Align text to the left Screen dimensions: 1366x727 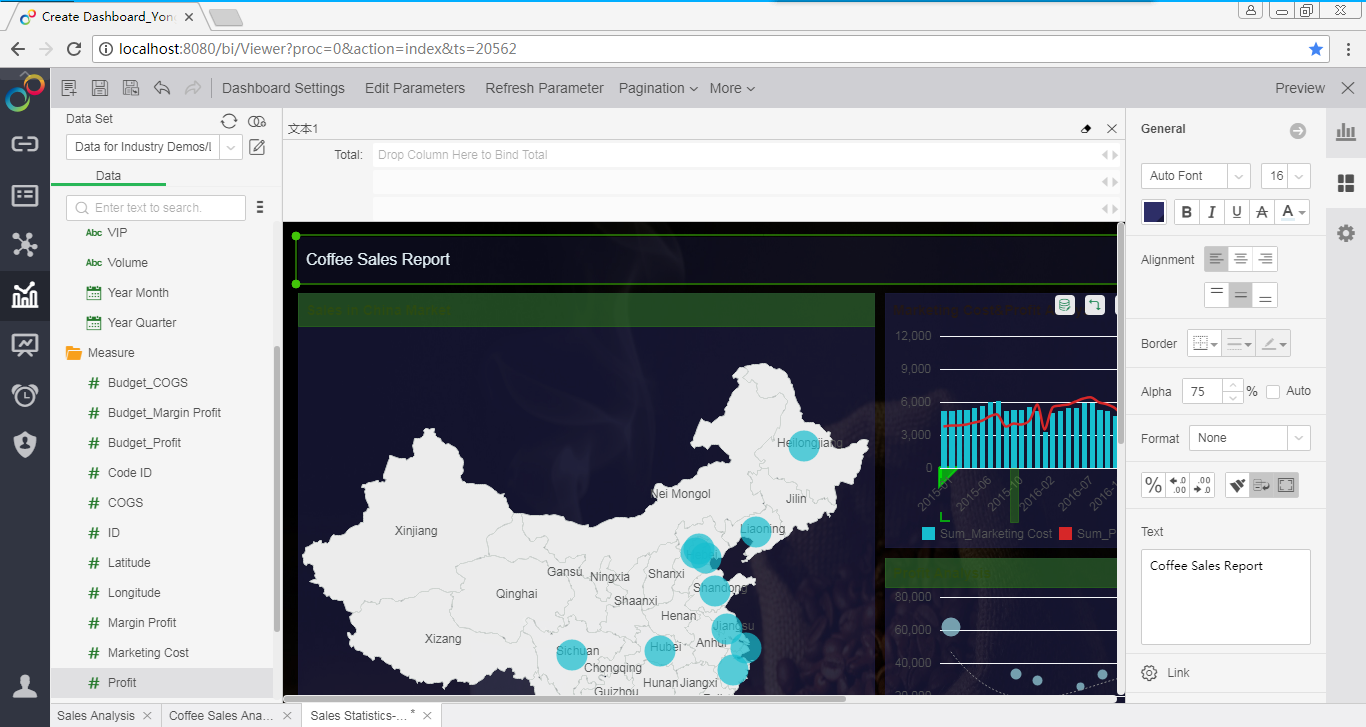click(1216, 259)
